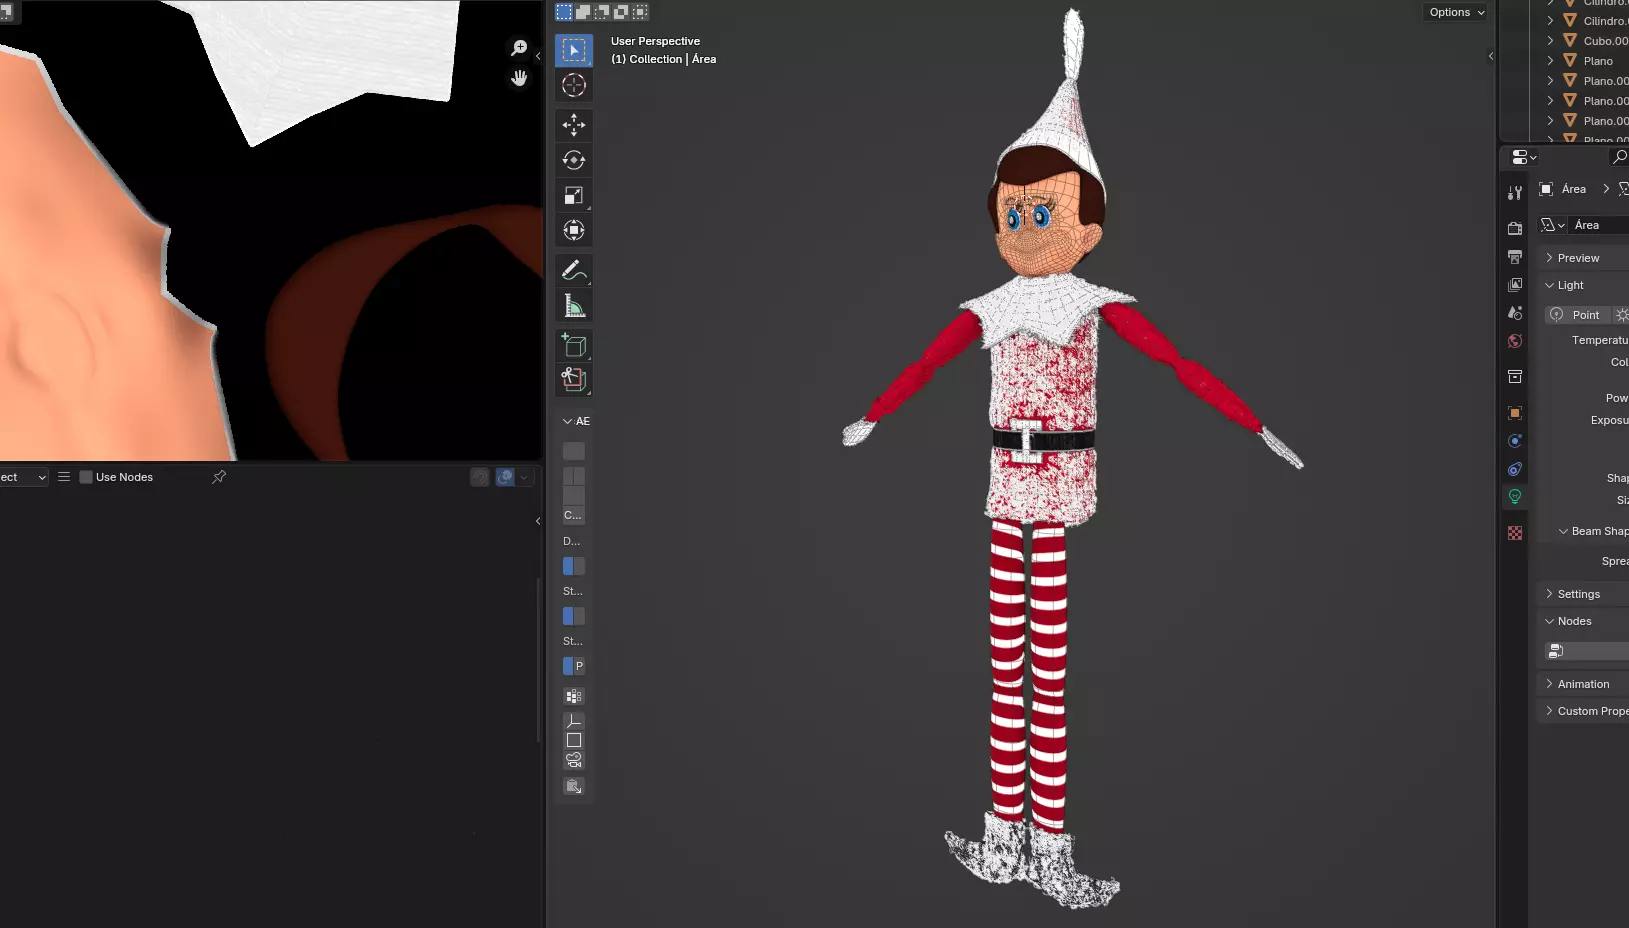Click the Área light name field
Viewport: 1629px width, 928px height.
pyautogui.click(x=1599, y=225)
